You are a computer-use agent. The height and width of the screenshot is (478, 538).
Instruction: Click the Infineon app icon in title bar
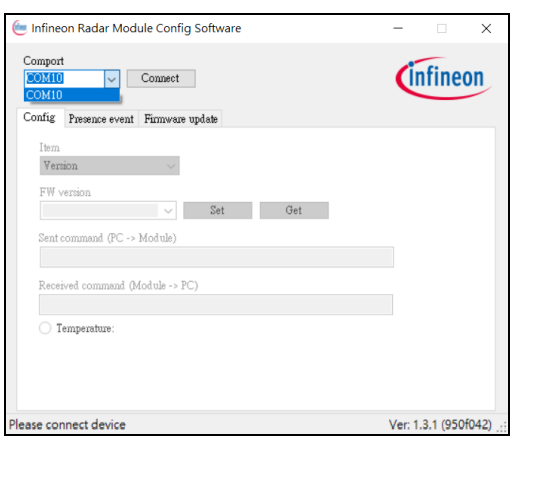(20, 28)
